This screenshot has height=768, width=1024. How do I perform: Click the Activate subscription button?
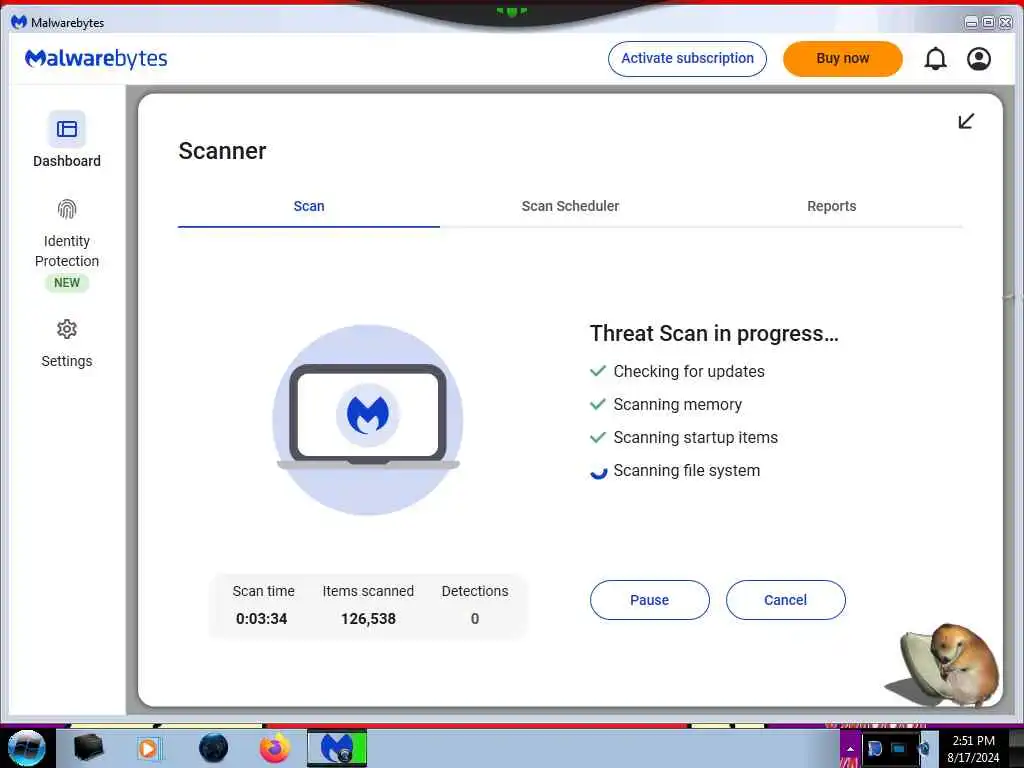687,59
